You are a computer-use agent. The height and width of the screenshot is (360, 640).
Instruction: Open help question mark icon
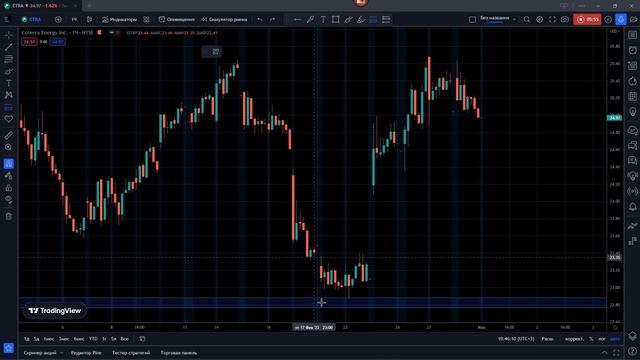[x=633, y=351]
